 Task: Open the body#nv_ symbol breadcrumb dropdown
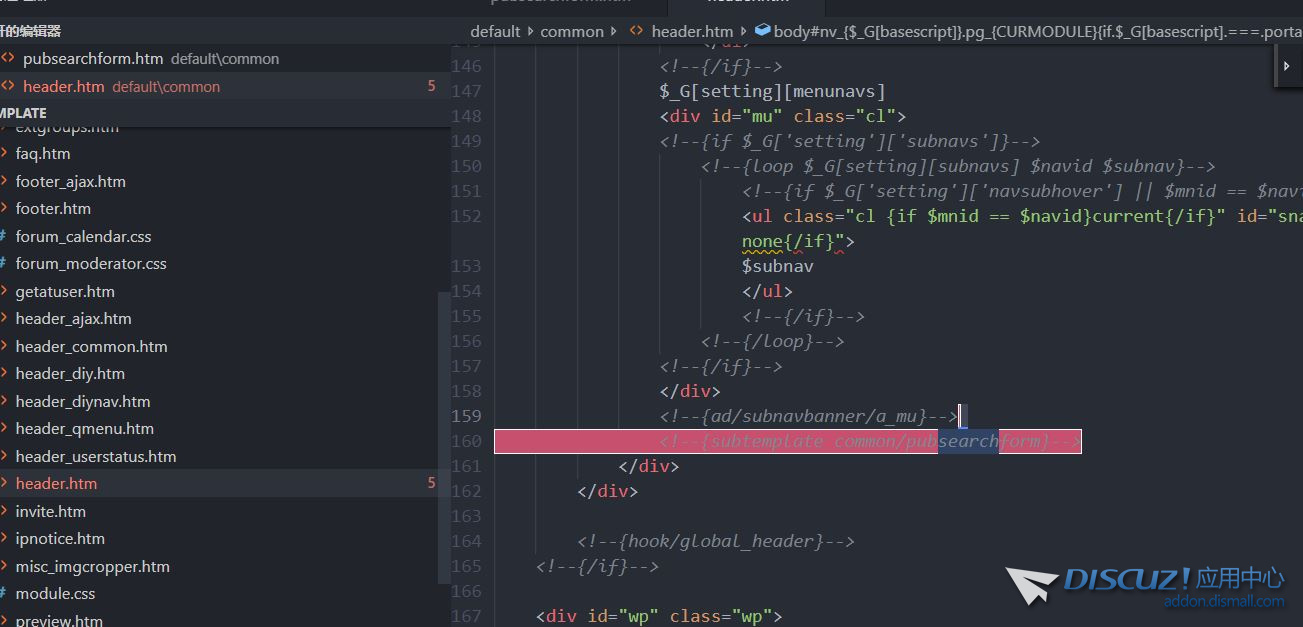[x=1030, y=32]
